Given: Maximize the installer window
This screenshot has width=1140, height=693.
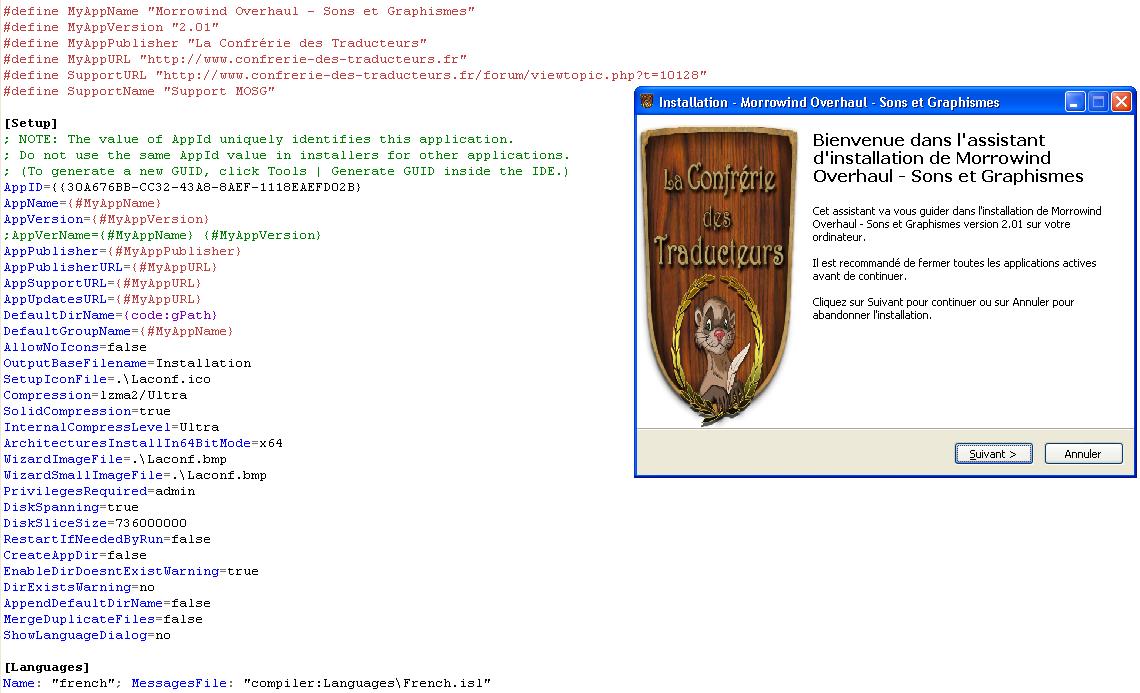Looking at the screenshot, I should [x=1099, y=102].
